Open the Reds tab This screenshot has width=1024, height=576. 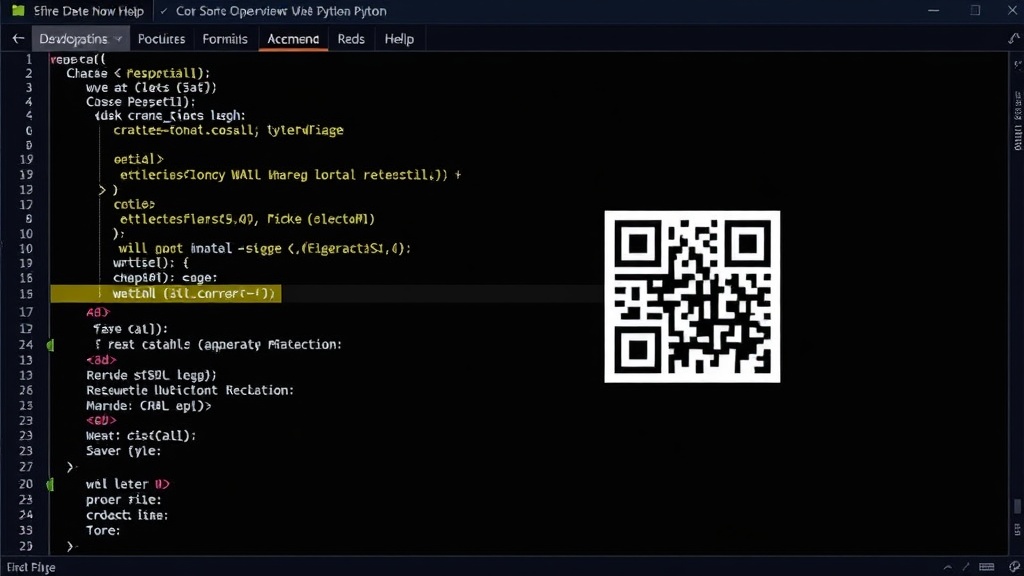click(x=351, y=39)
